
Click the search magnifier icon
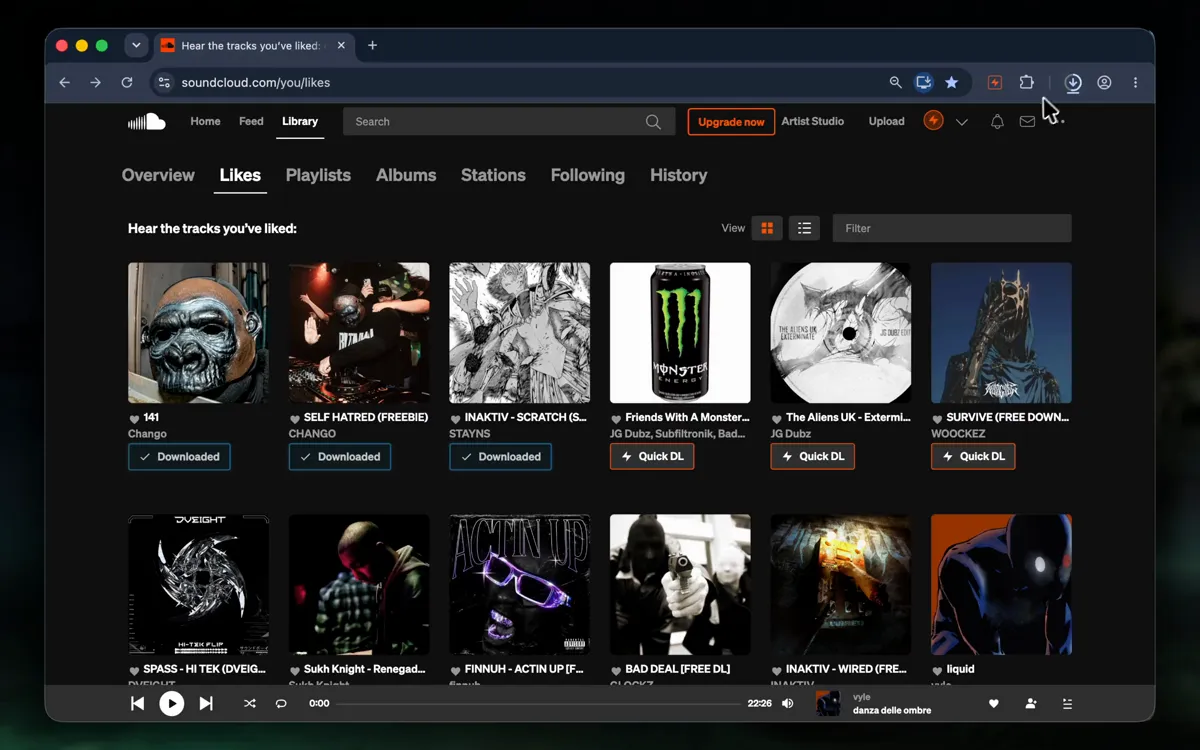point(653,122)
